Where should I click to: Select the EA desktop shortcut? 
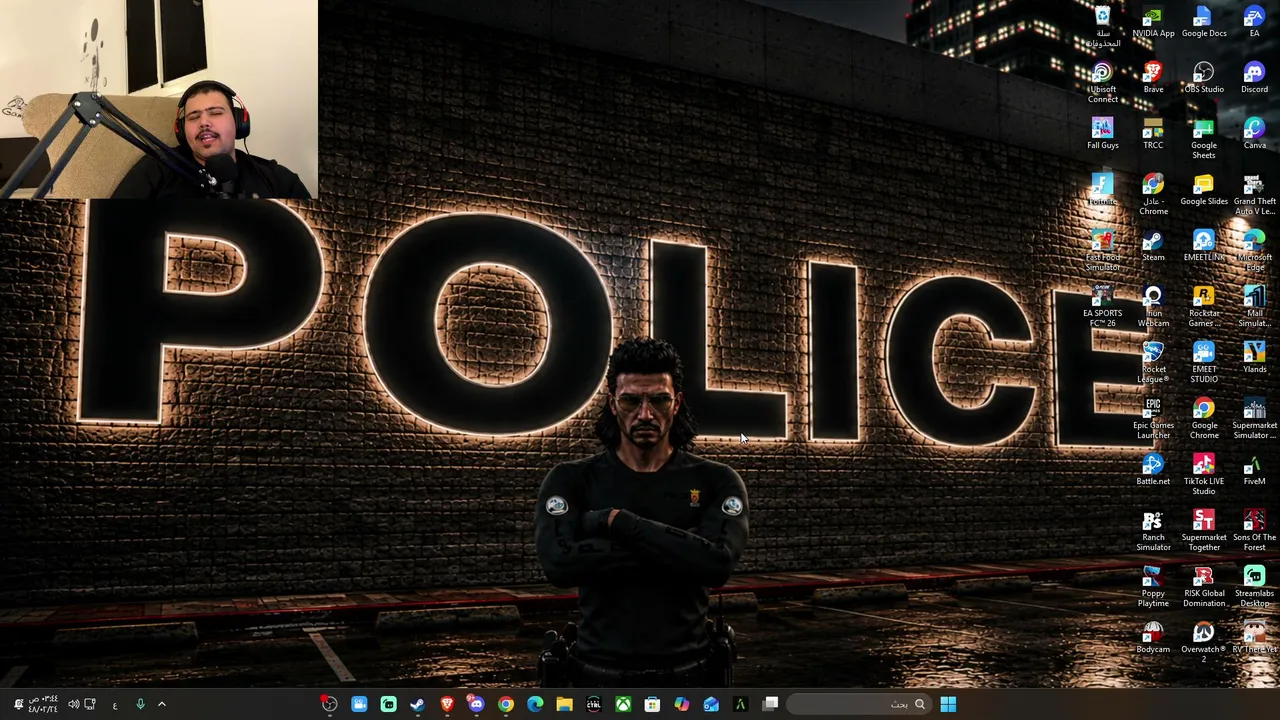1254,23
